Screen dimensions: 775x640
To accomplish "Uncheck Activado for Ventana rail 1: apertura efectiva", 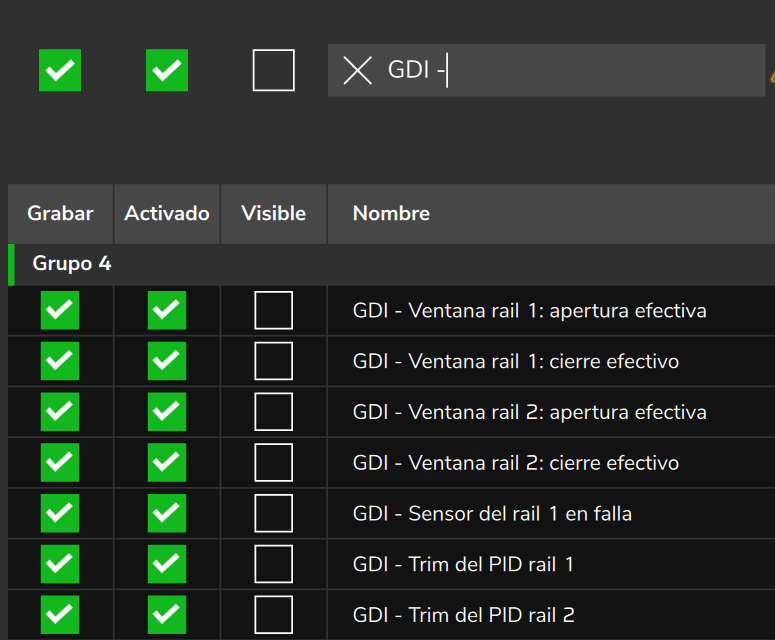I will [167, 310].
